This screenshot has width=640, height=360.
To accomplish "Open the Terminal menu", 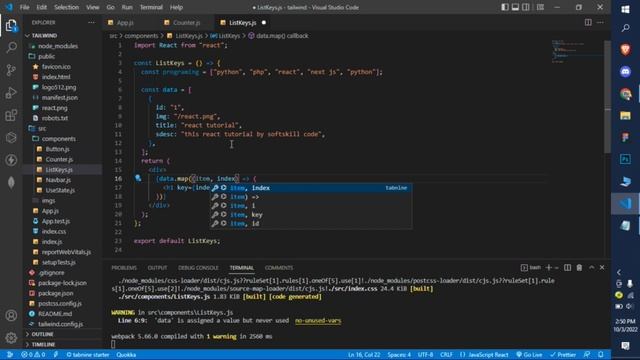I will click(x=151, y=7).
